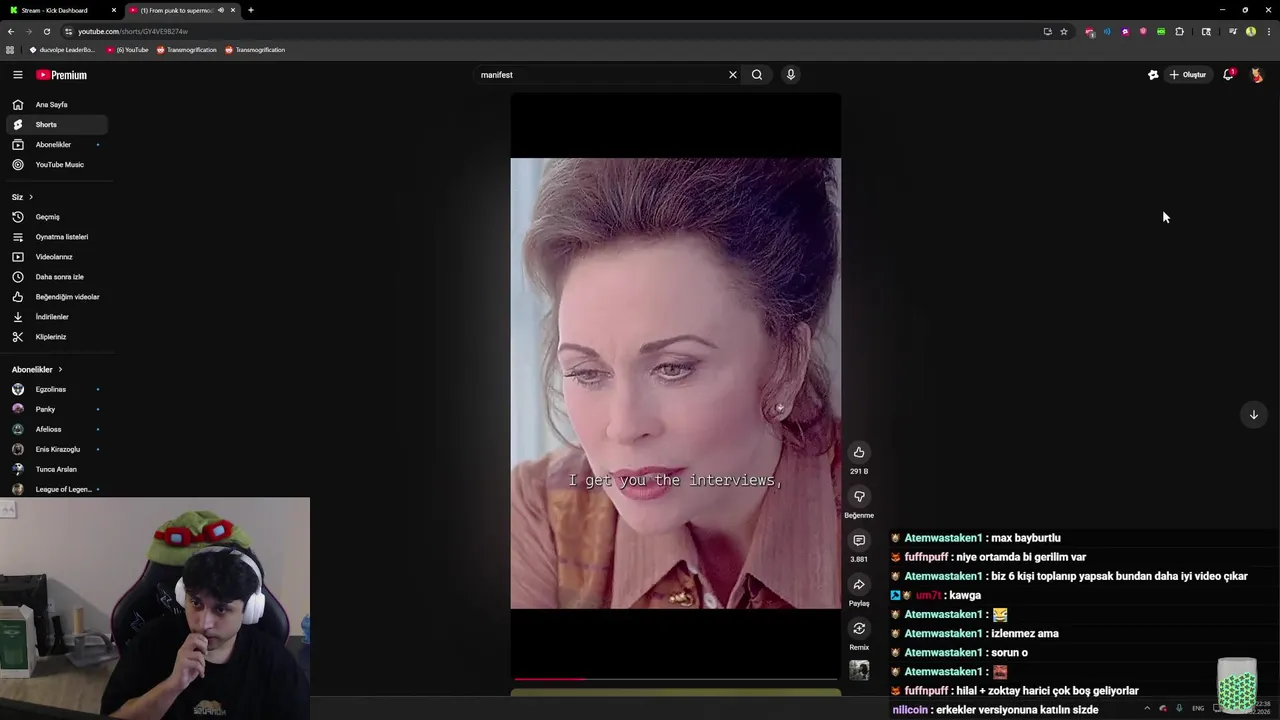Reload the current page

tap(46, 31)
